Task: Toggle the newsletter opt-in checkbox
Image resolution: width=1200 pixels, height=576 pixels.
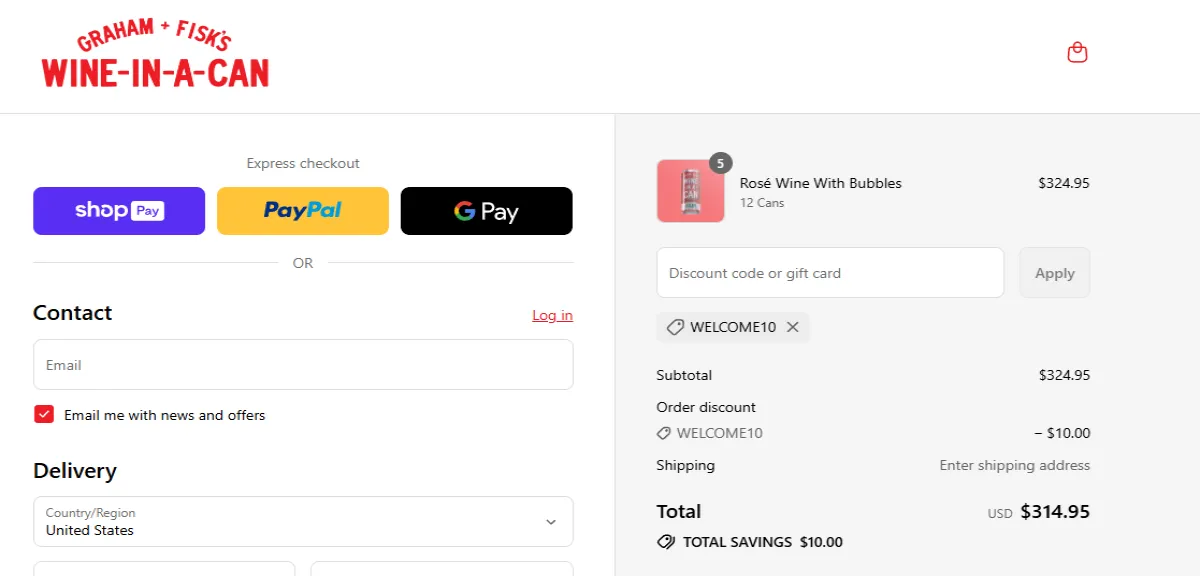Action: coord(44,413)
